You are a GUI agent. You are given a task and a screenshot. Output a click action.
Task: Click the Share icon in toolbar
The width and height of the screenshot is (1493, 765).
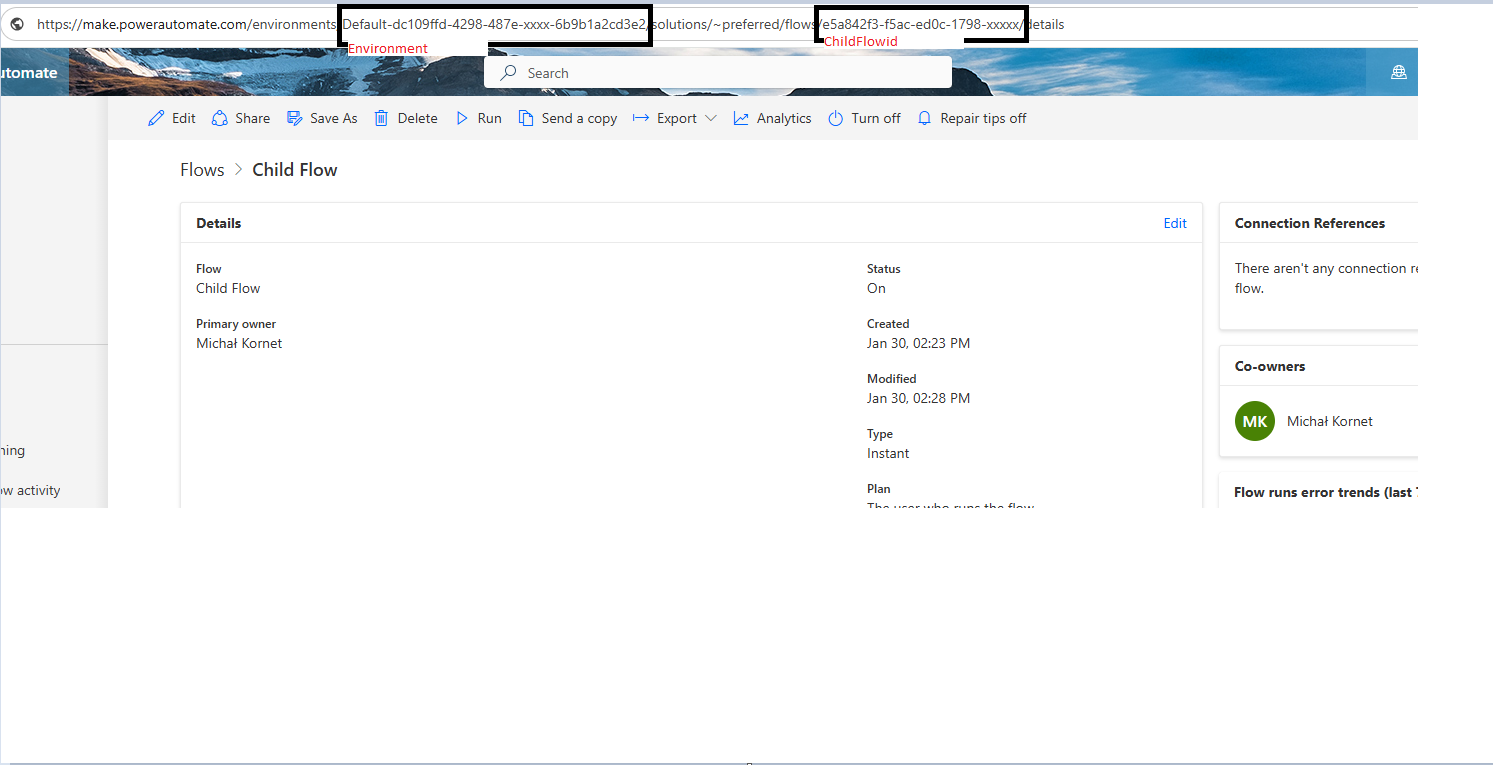tap(219, 118)
